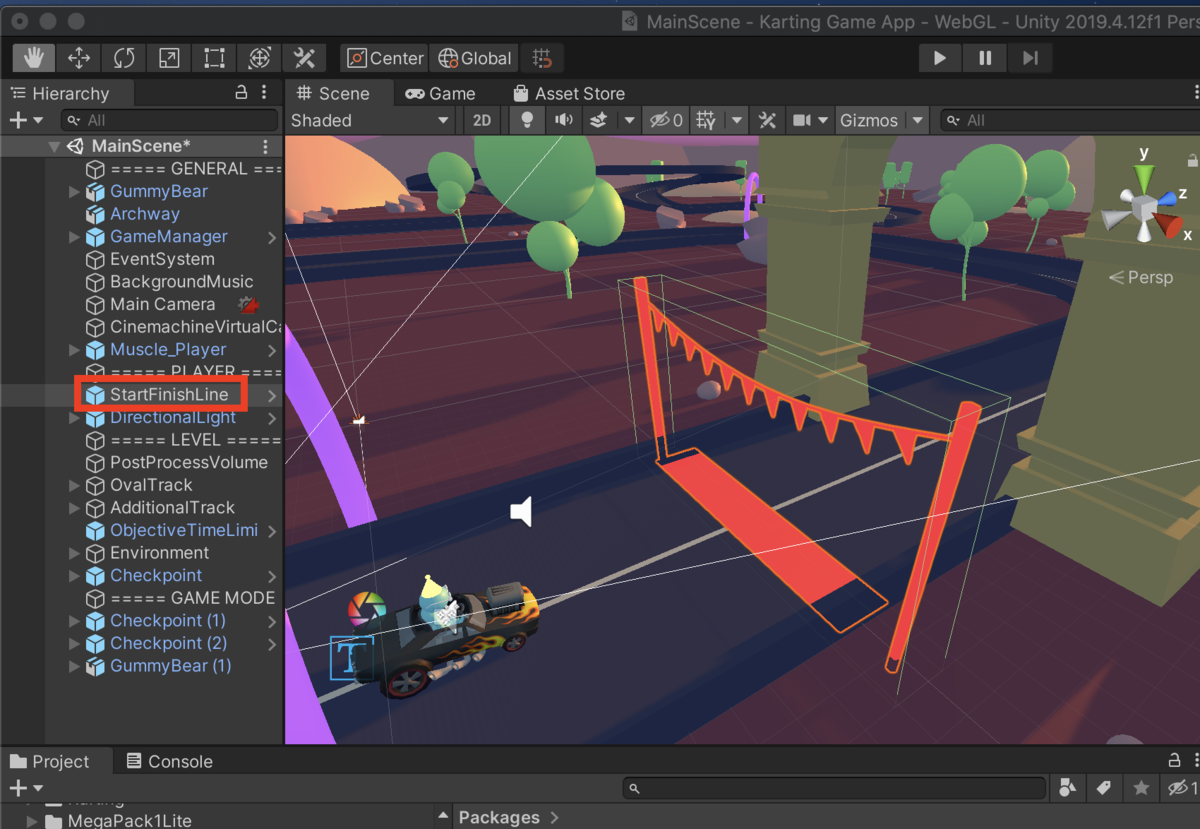Pause the game playback
The image size is (1200, 829).
point(985,58)
